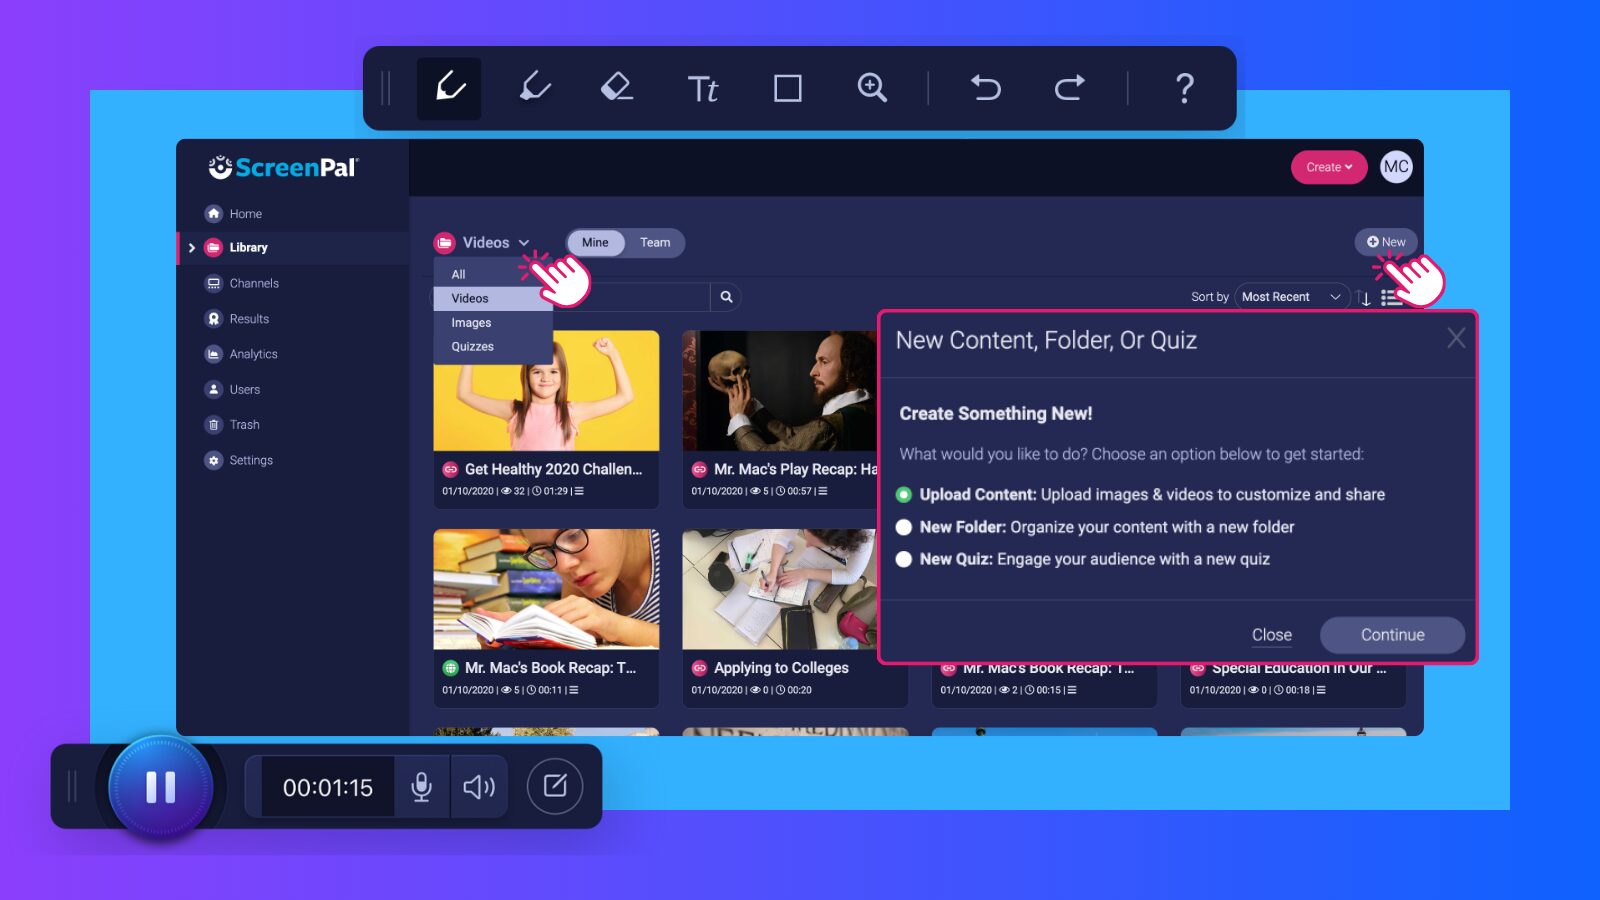1600x900 pixels.
Task: Undo the last drawing action
Action: 985,88
